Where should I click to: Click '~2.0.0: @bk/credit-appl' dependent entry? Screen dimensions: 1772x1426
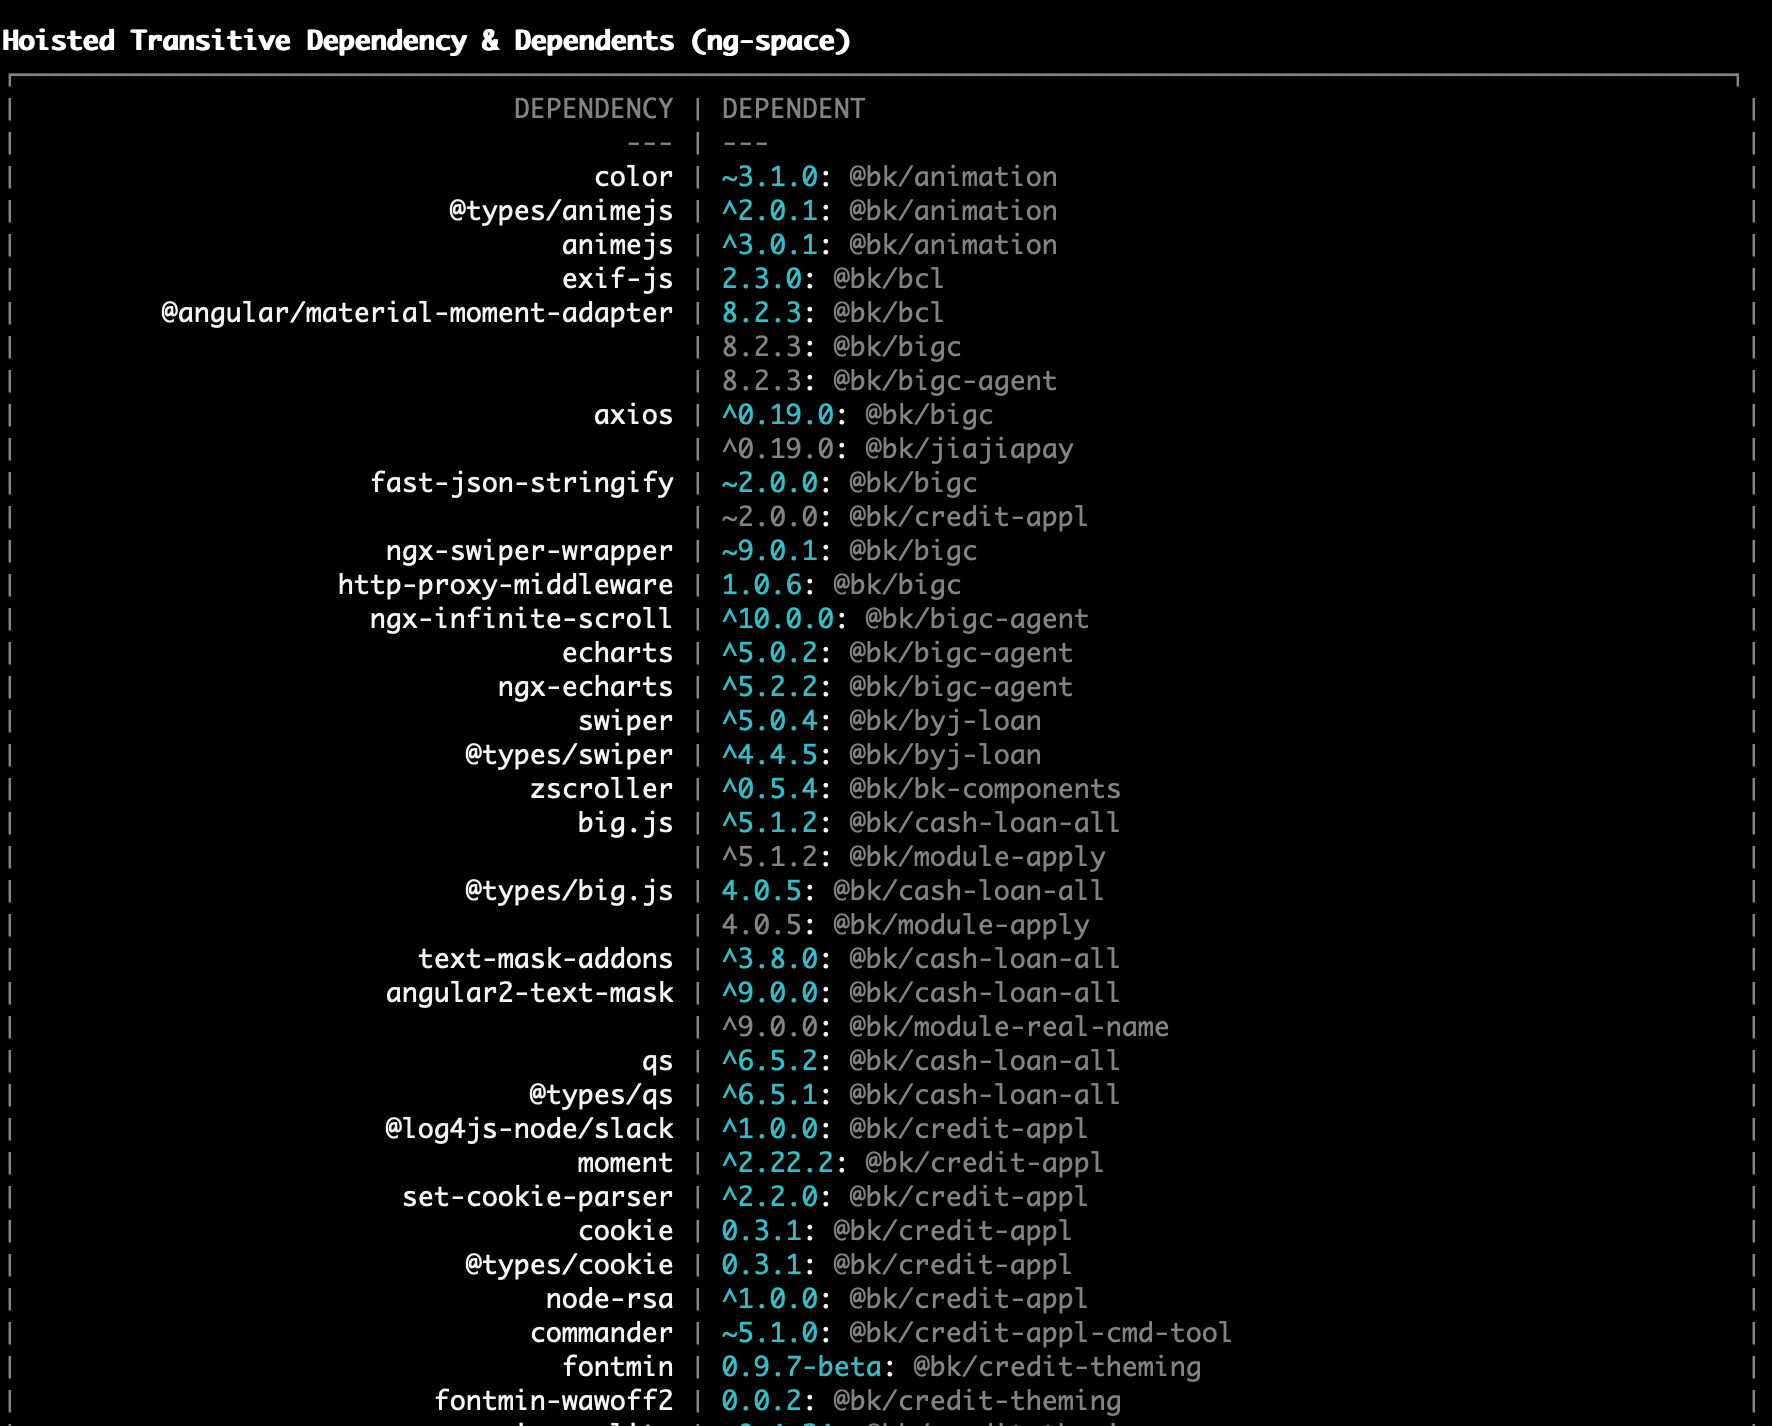click(x=905, y=517)
